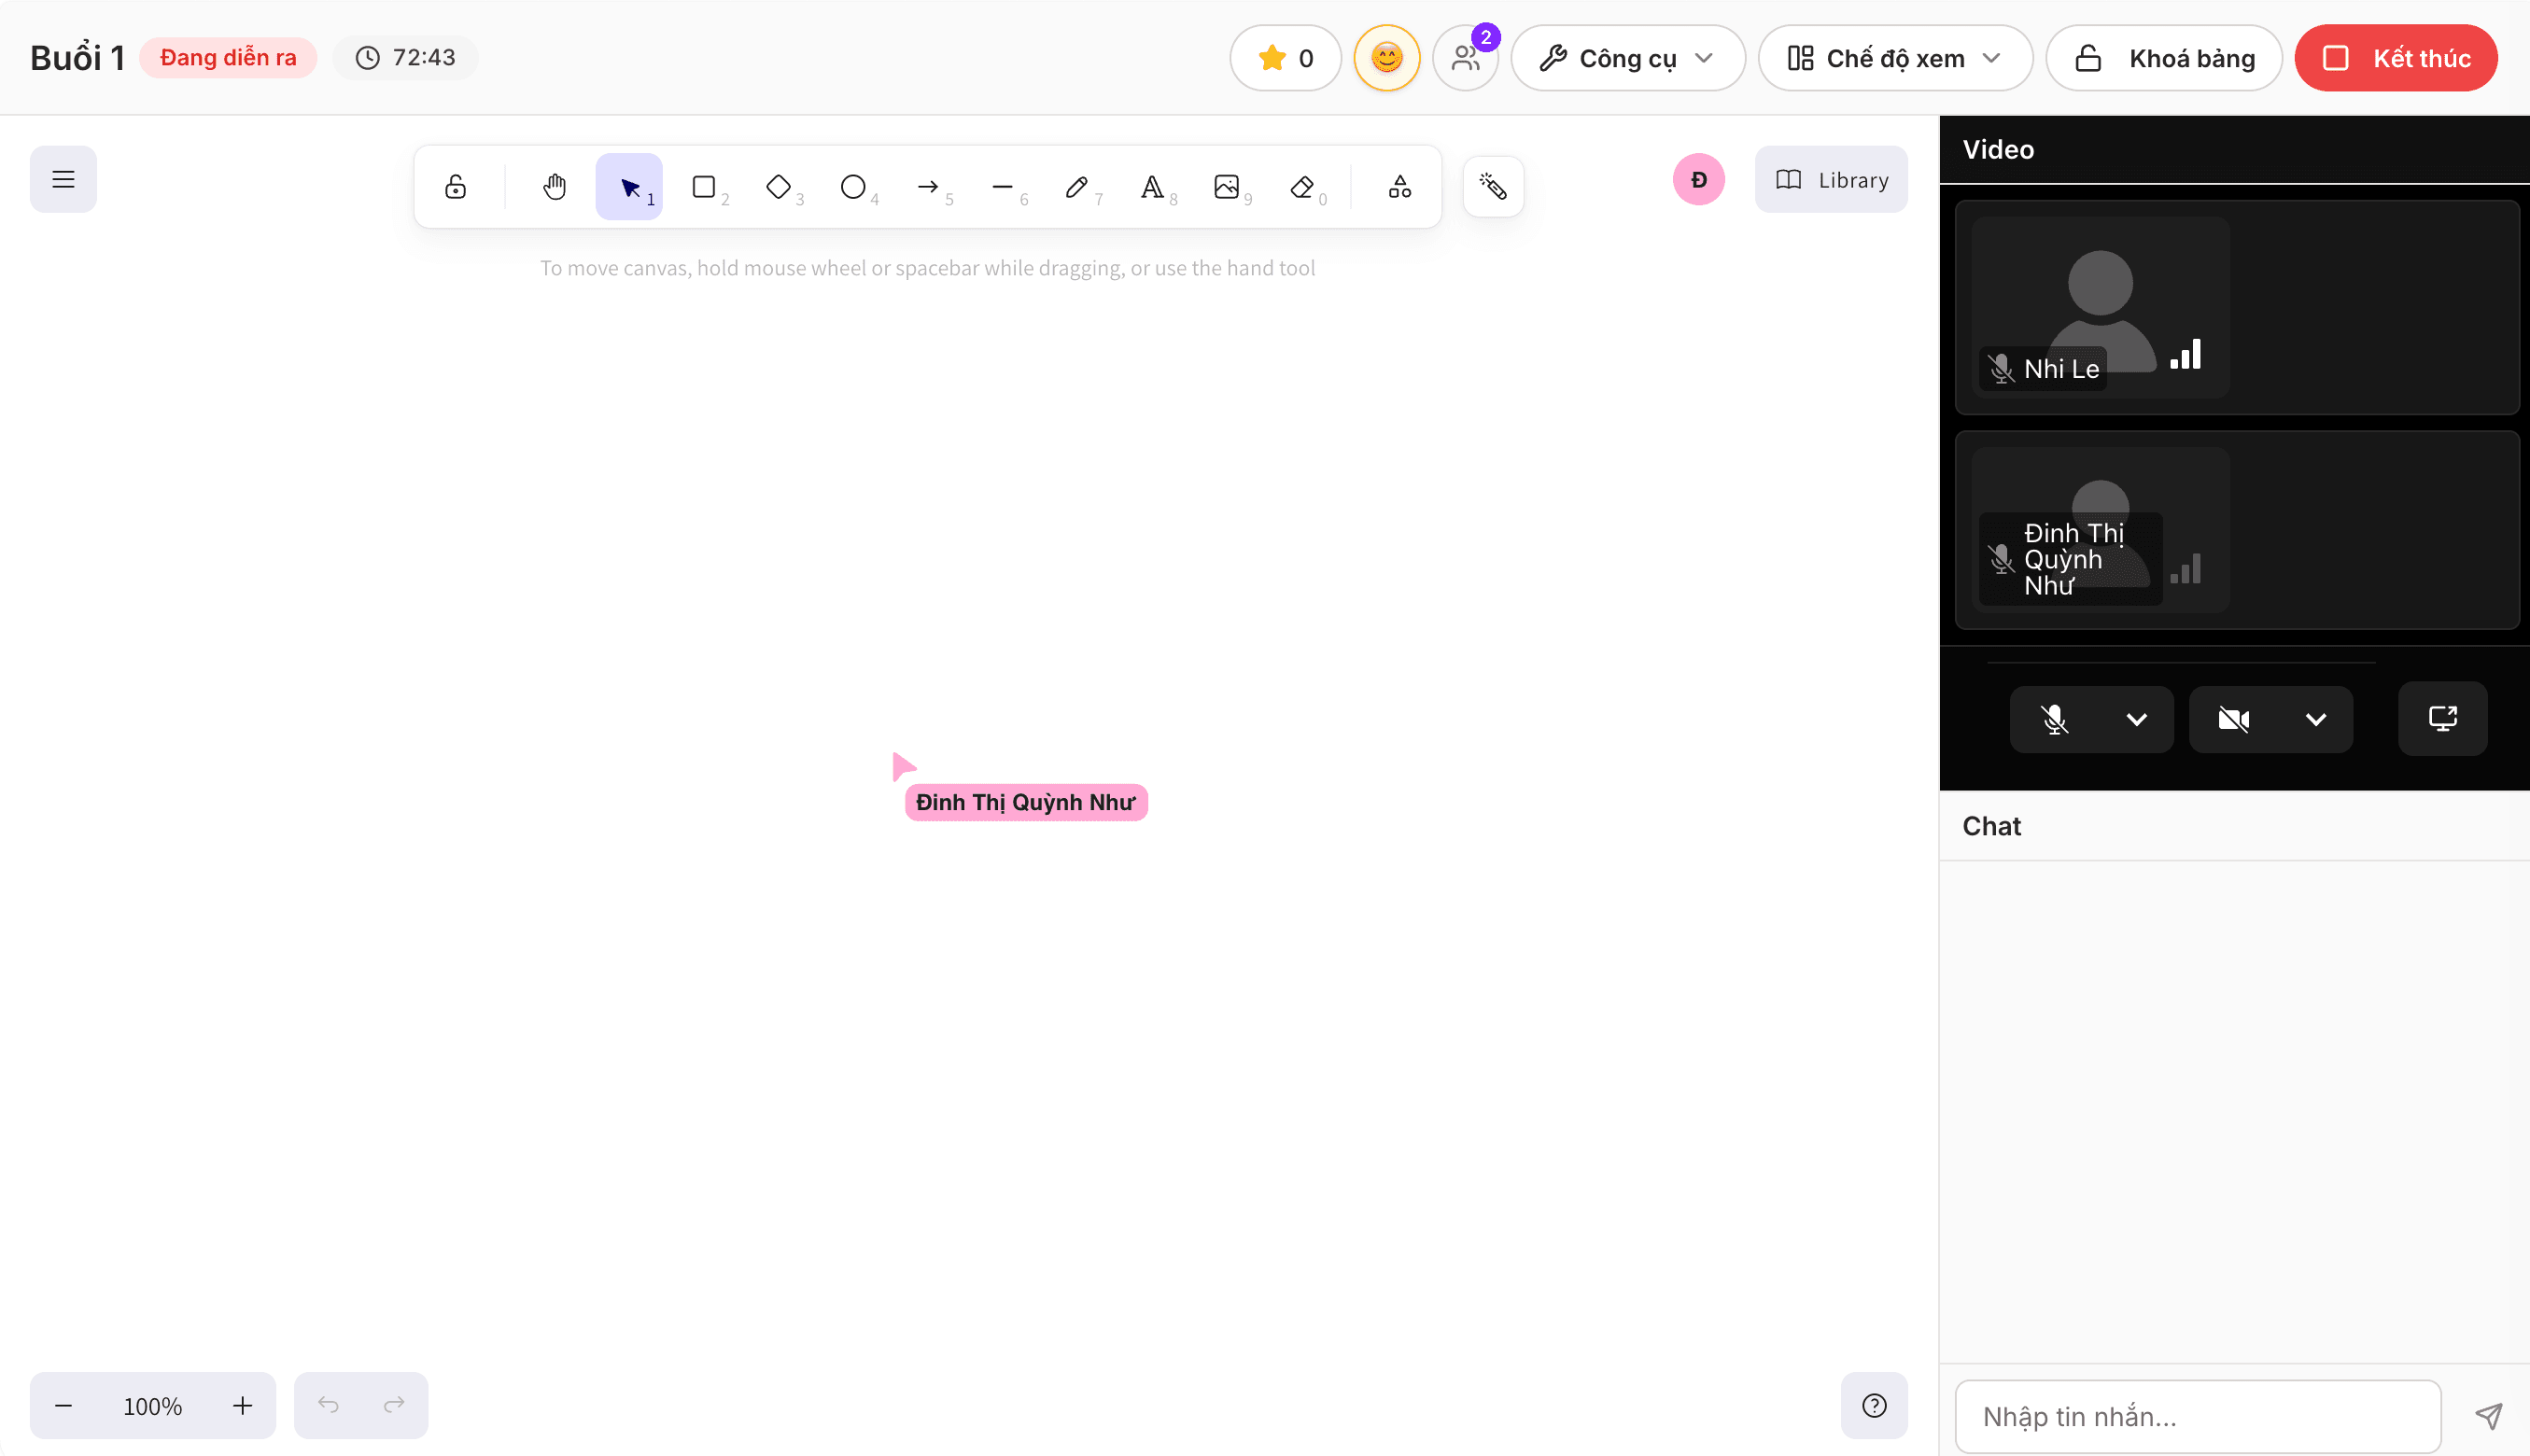Select the rectangle shape tool
The height and width of the screenshot is (1456, 2530).
[704, 187]
